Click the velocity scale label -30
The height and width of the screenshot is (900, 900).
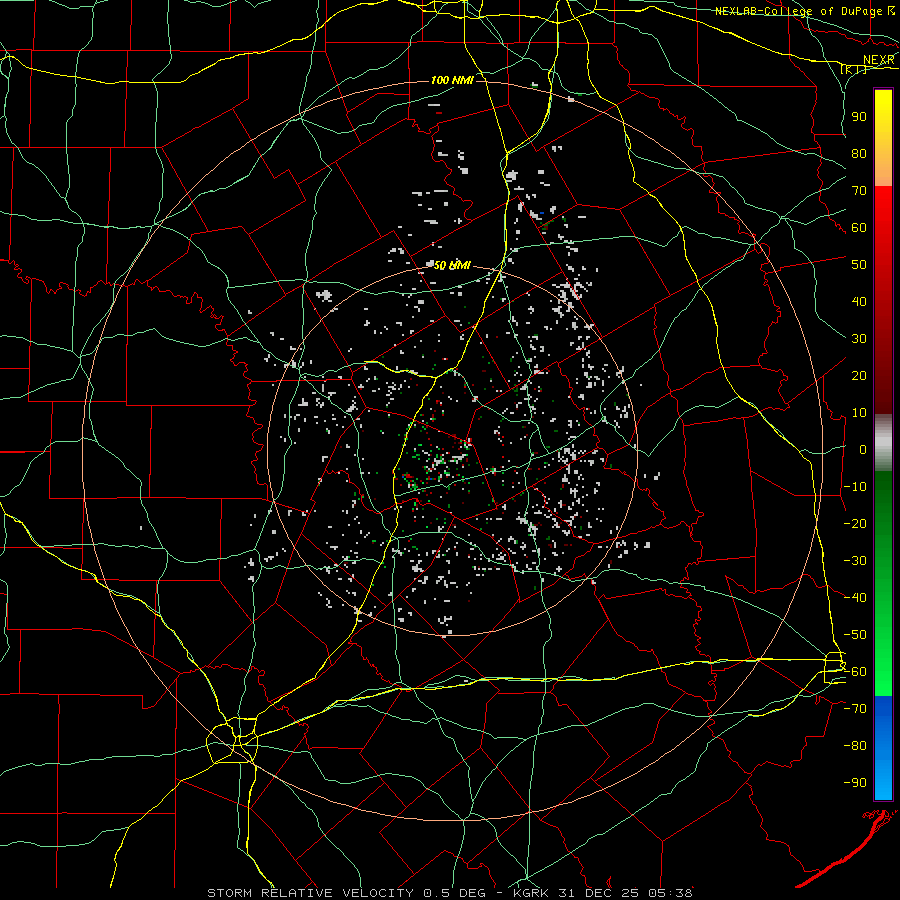click(855, 561)
